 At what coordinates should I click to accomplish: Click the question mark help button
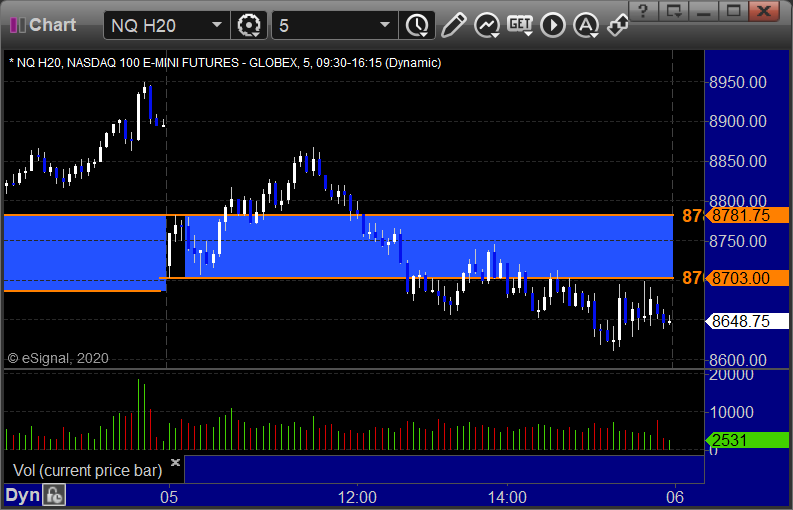point(643,10)
